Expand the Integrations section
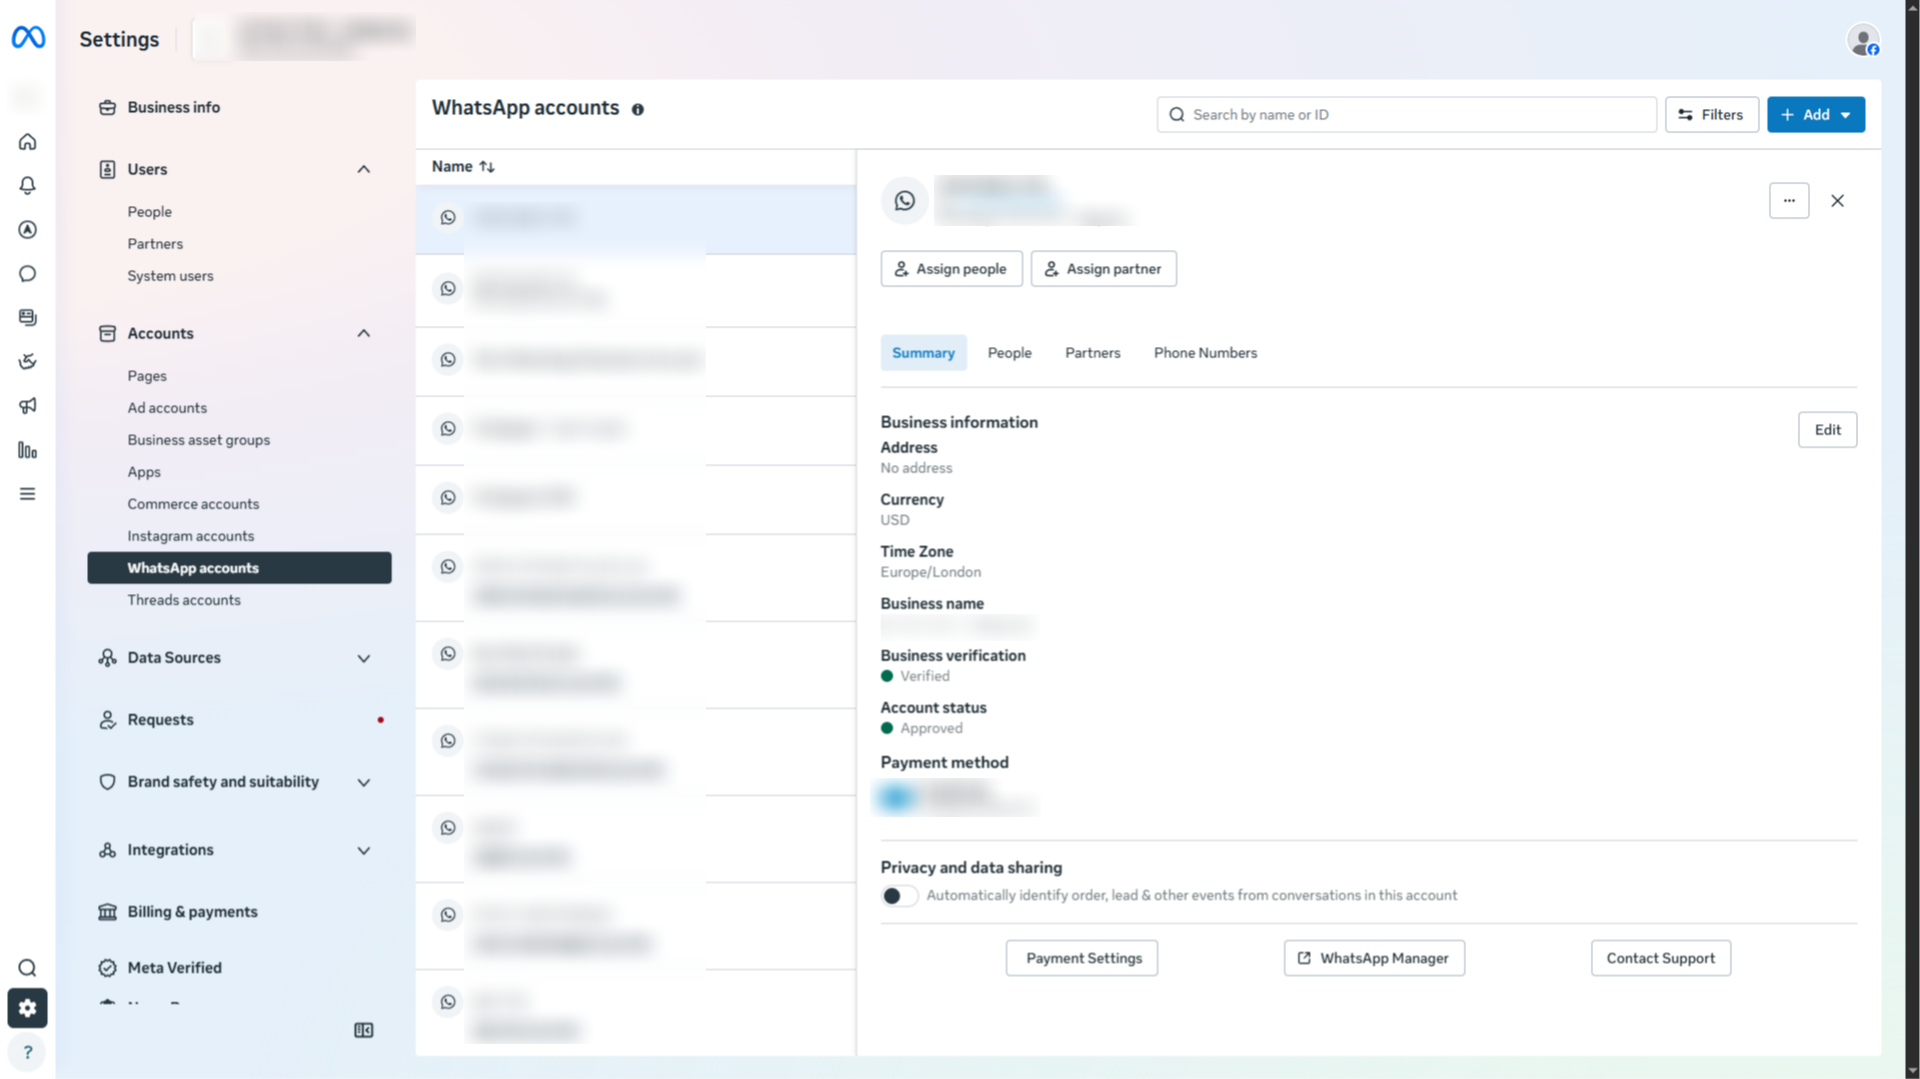Screen dimensions: 1920x1079 click(x=364, y=850)
